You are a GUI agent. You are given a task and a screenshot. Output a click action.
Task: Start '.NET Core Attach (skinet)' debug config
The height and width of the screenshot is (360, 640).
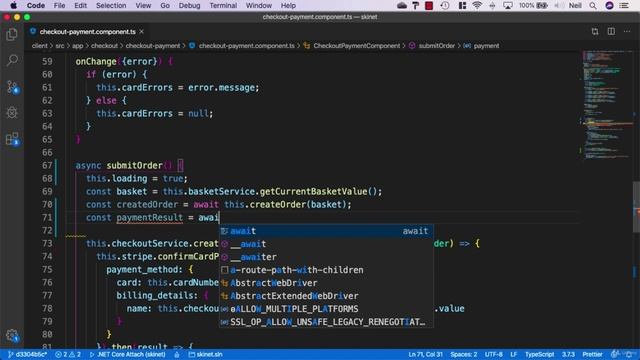click(127, 354)
